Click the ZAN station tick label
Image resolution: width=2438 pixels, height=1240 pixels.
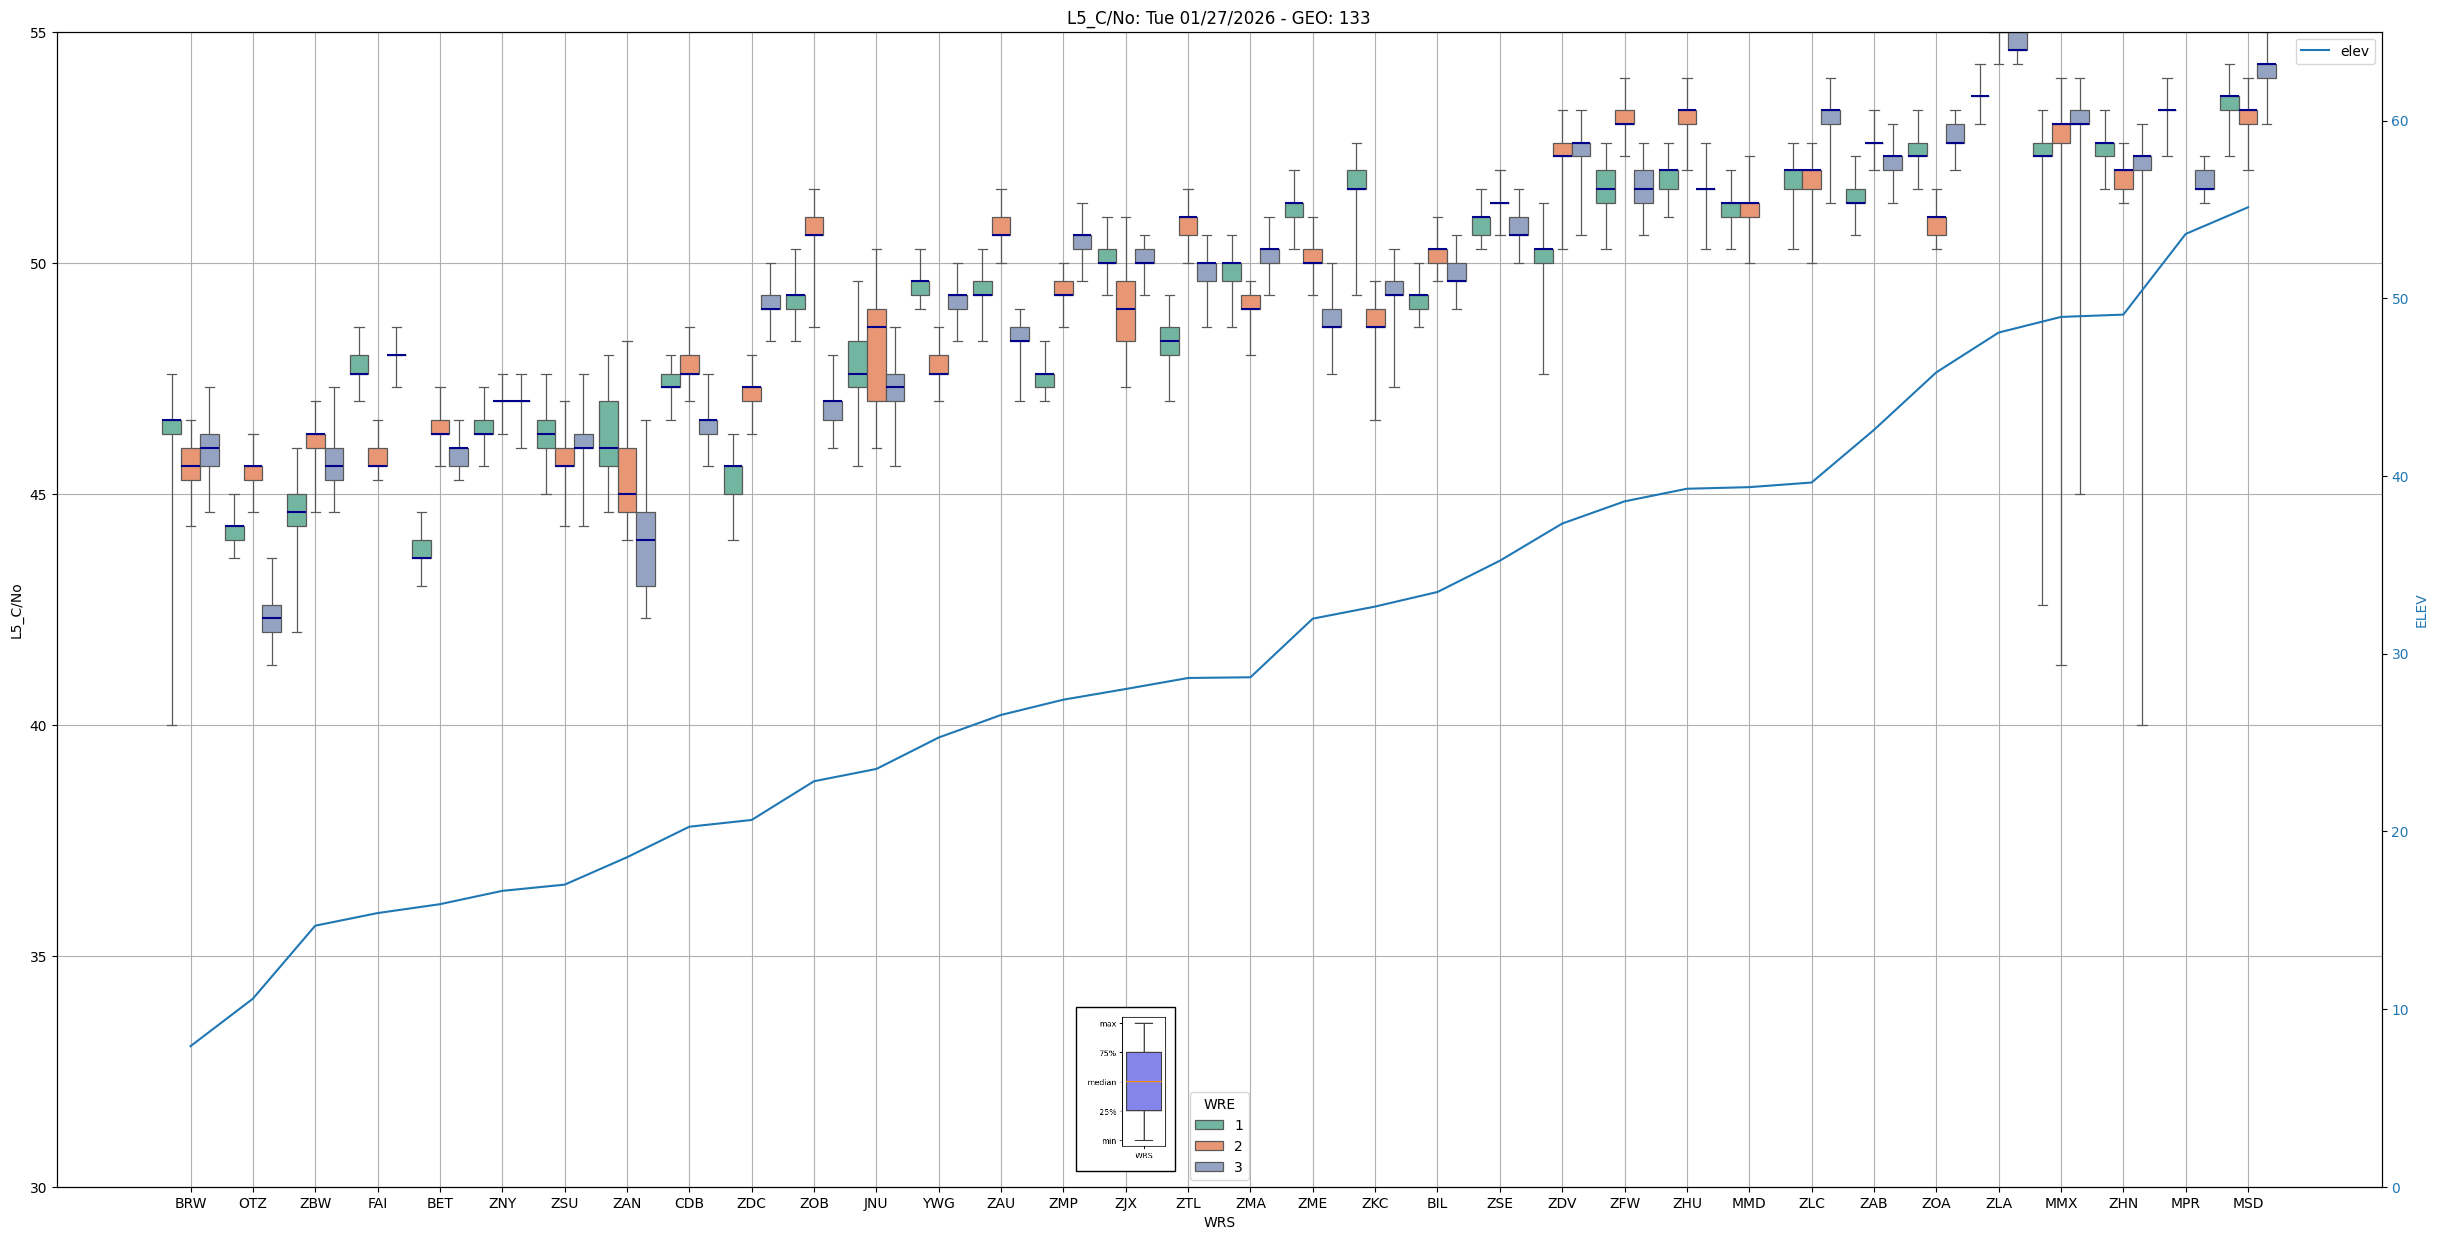(627, 1203)
